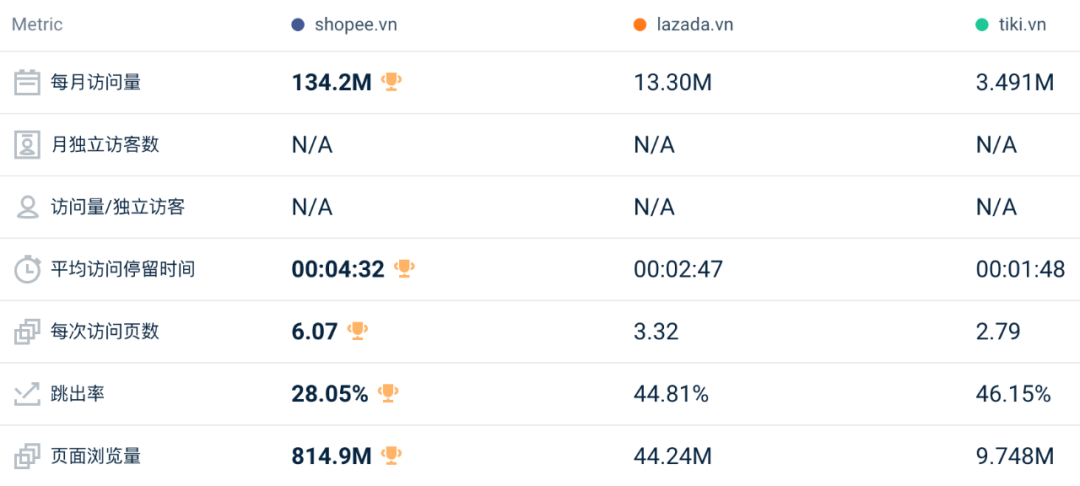Click the trophy icon next to 134.2M
This screenshot has width=1080, height=486.
391,83
